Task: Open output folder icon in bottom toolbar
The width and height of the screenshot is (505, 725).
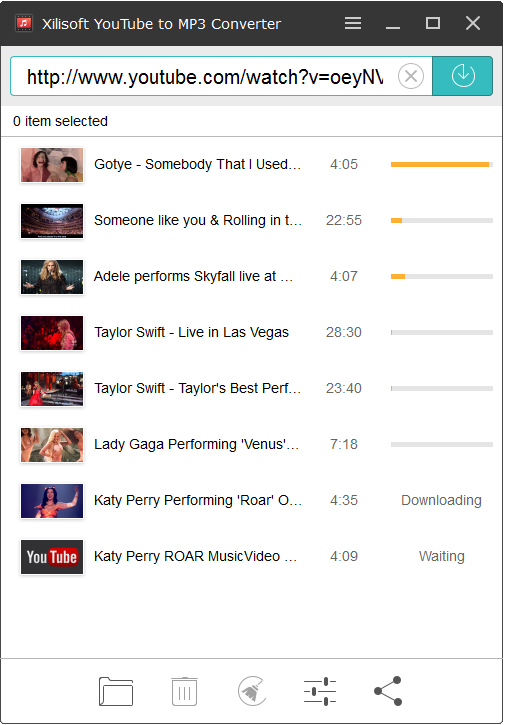Action: (116, 691)
